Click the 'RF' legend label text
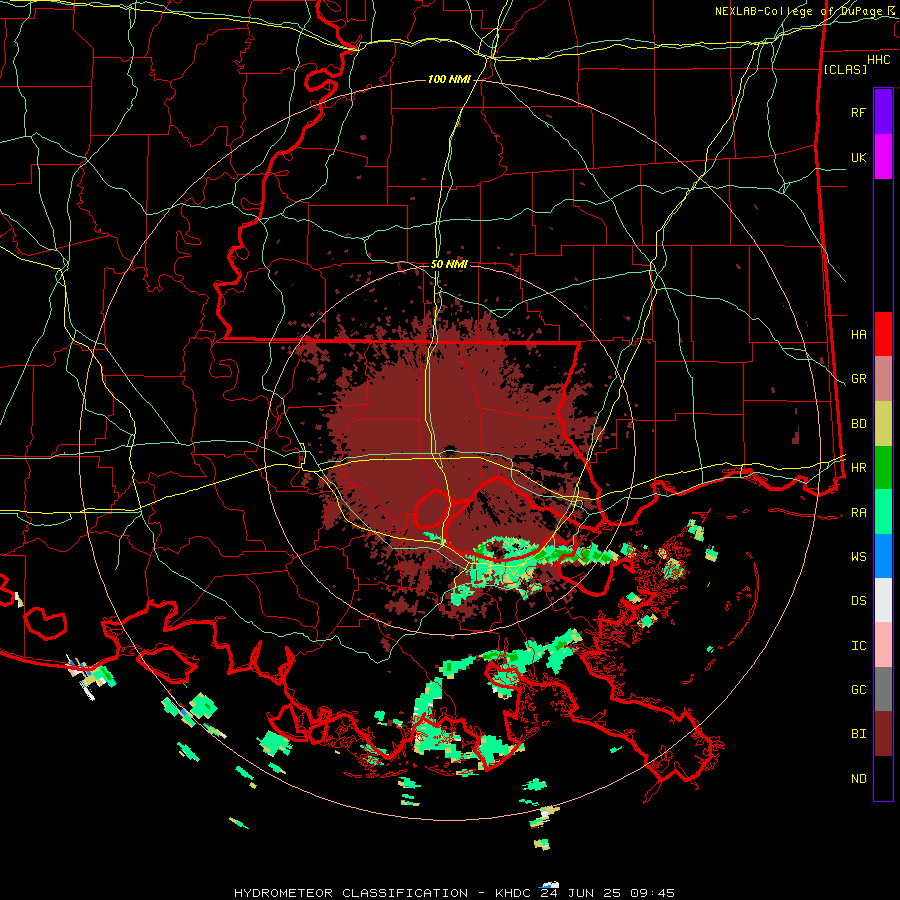 pyautogui.click(x=859, y=112)
